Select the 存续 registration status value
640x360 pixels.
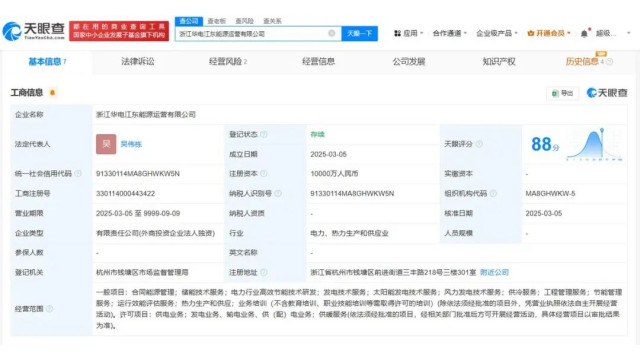317,134
